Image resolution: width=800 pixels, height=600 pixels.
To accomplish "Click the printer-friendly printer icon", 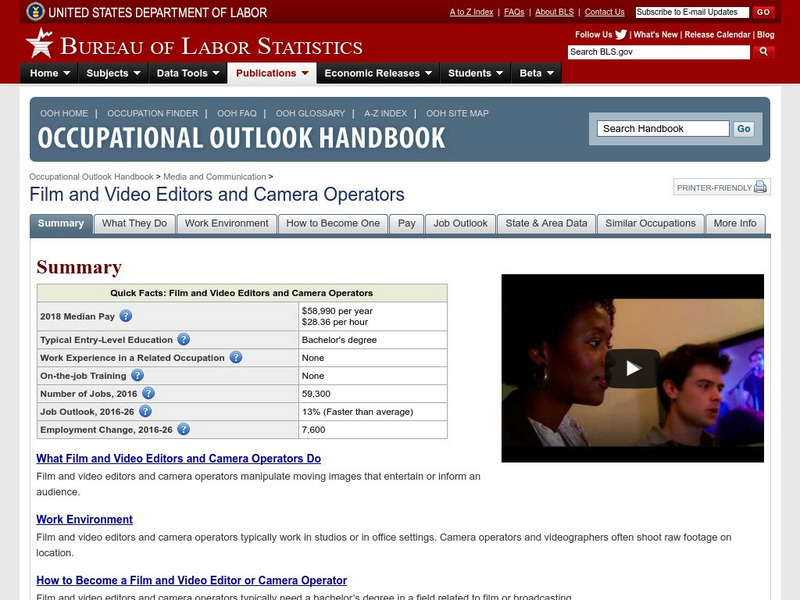I will [x=760, y=187].
